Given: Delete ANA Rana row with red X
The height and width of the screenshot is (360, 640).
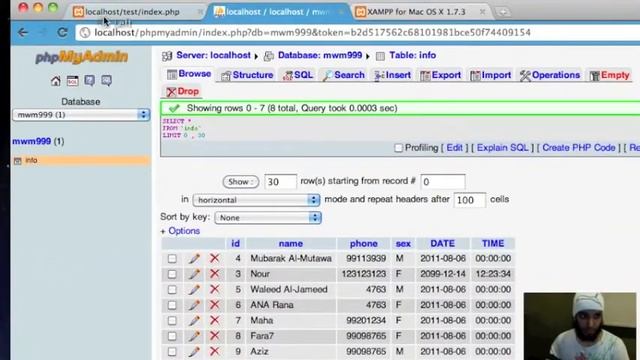Looking at the screenshot, I should pyautogui.click(x=214, y=305).
